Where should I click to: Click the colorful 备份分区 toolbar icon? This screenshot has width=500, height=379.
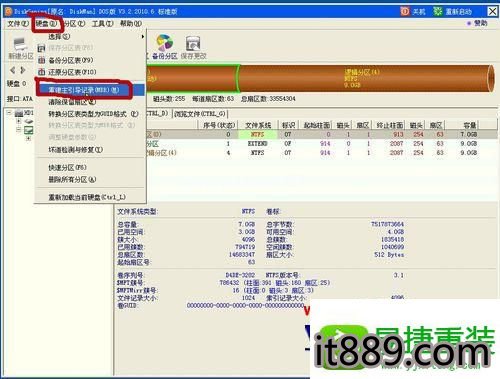click(x=165, y=43)
